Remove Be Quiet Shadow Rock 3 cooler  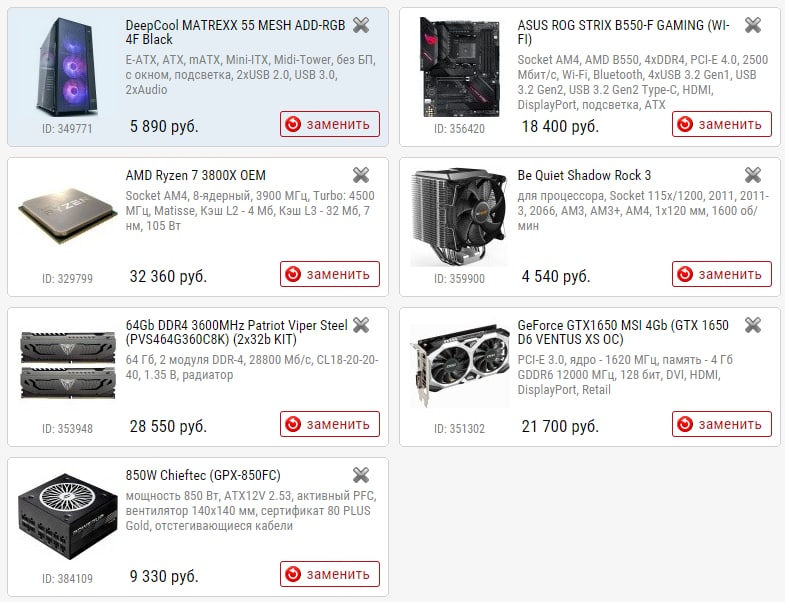752,175
